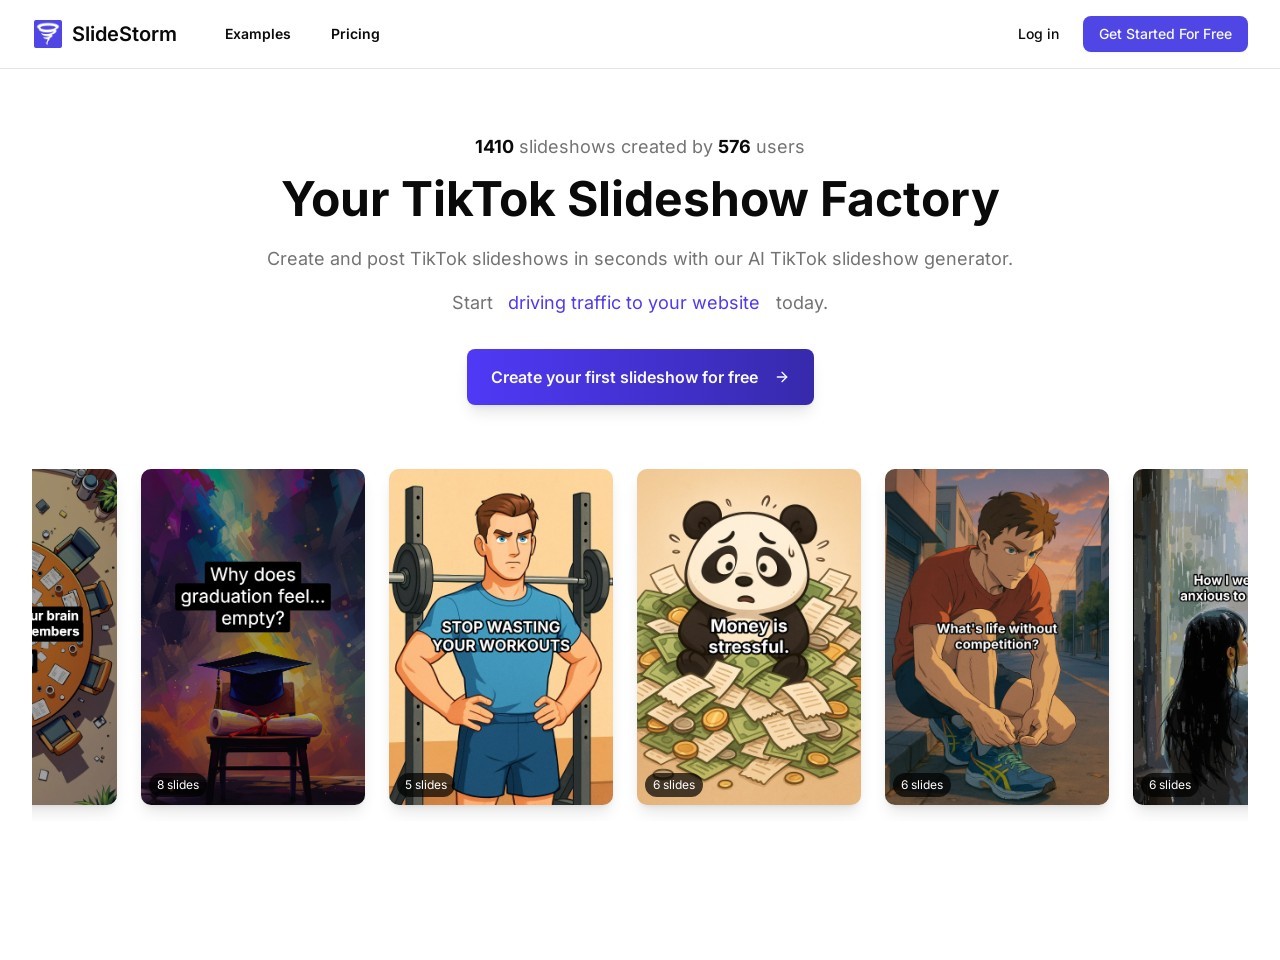Click the Log in link
The height and width of the screenshot is (960, 1280).
click(1038, 34)
